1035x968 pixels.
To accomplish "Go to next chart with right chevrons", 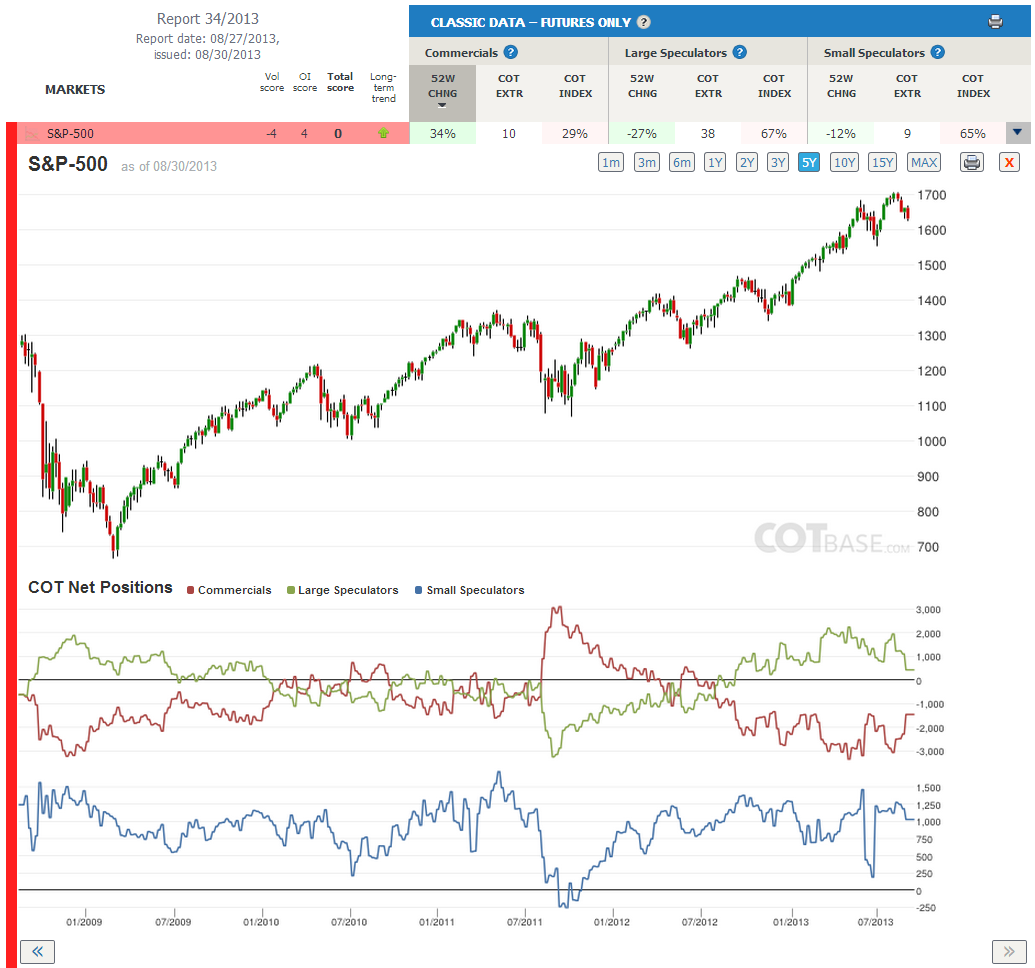I will [x=1009, y=951].
